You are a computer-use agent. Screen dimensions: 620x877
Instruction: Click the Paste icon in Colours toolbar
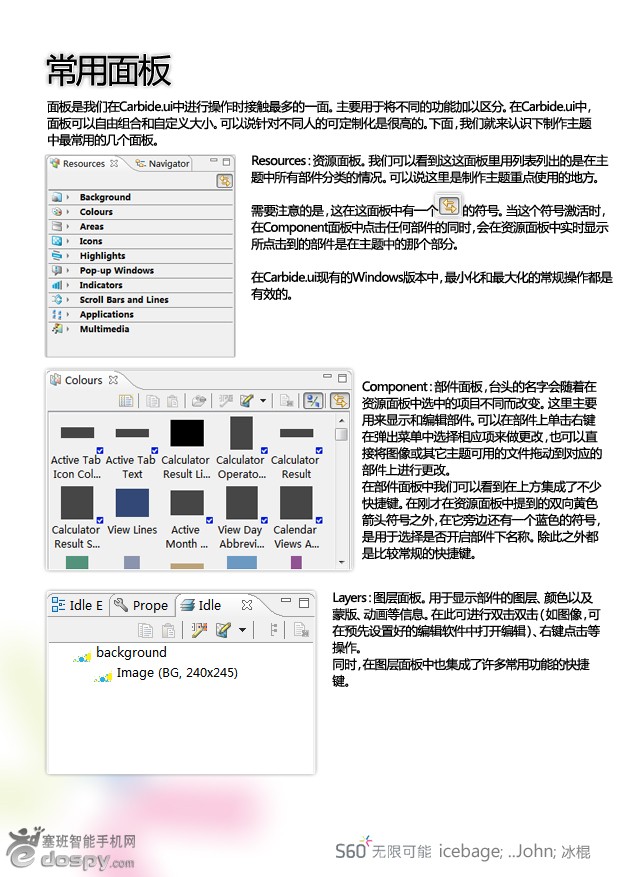(173, 400)
